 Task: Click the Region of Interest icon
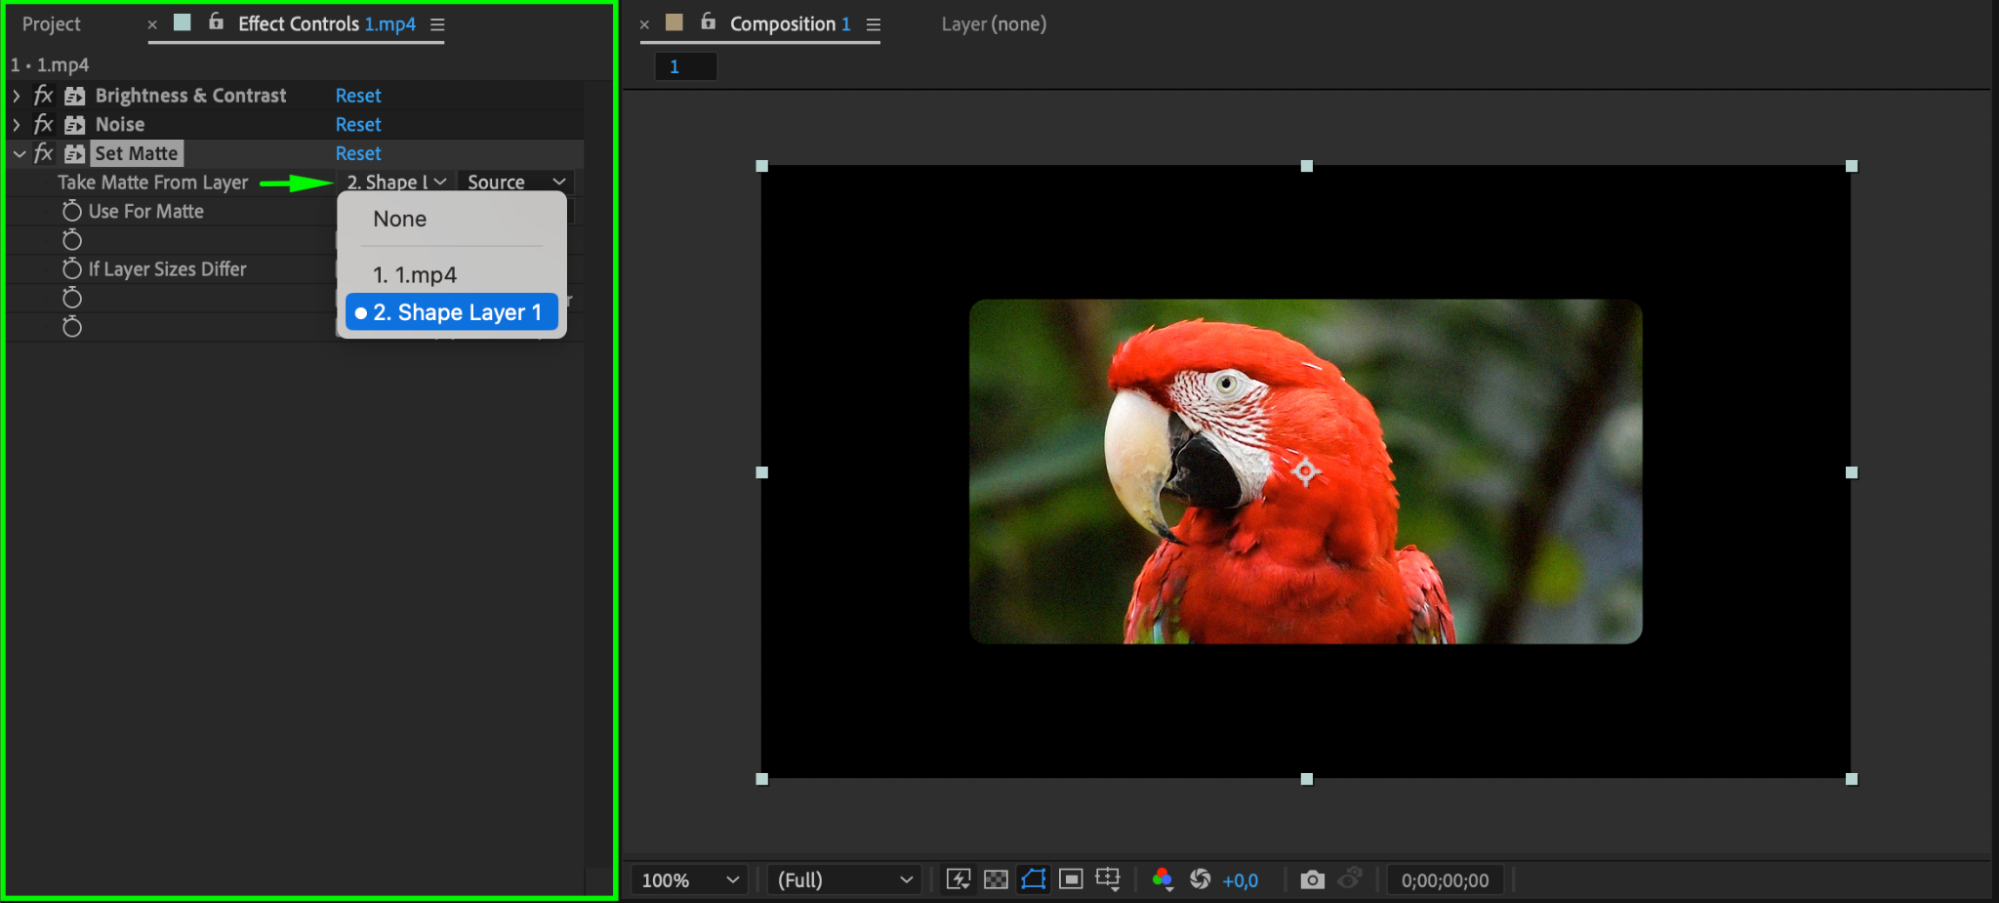[x=1071, y=879]
